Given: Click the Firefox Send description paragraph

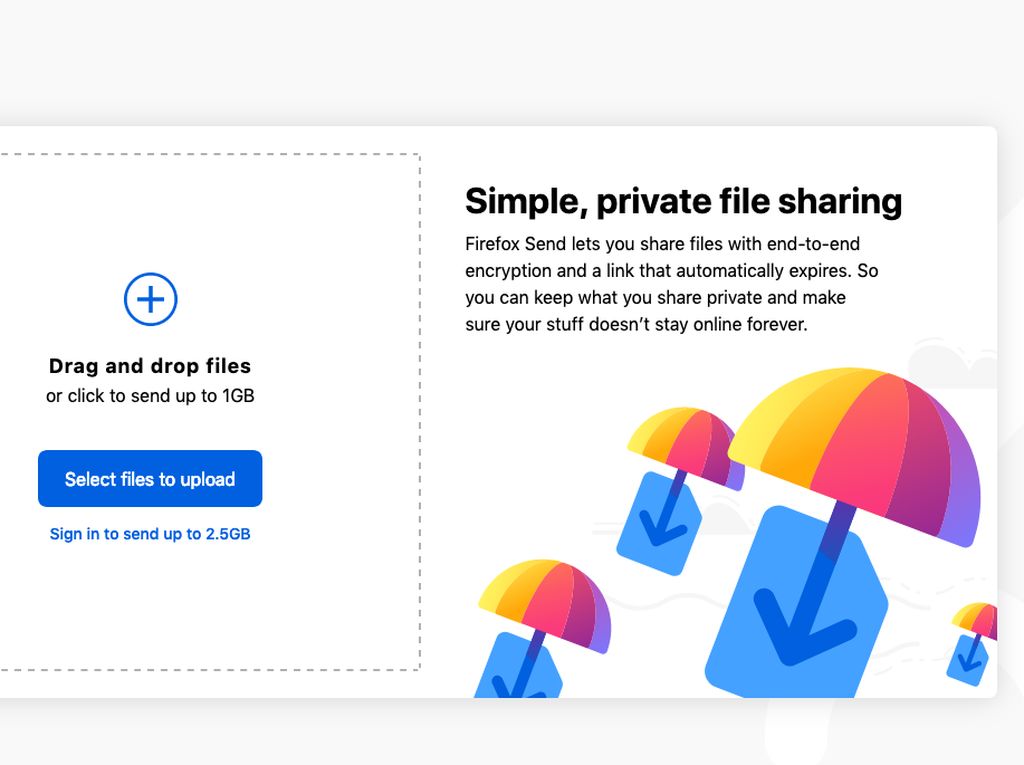Looking at the screenshot, I should click(x=671, y=284).
